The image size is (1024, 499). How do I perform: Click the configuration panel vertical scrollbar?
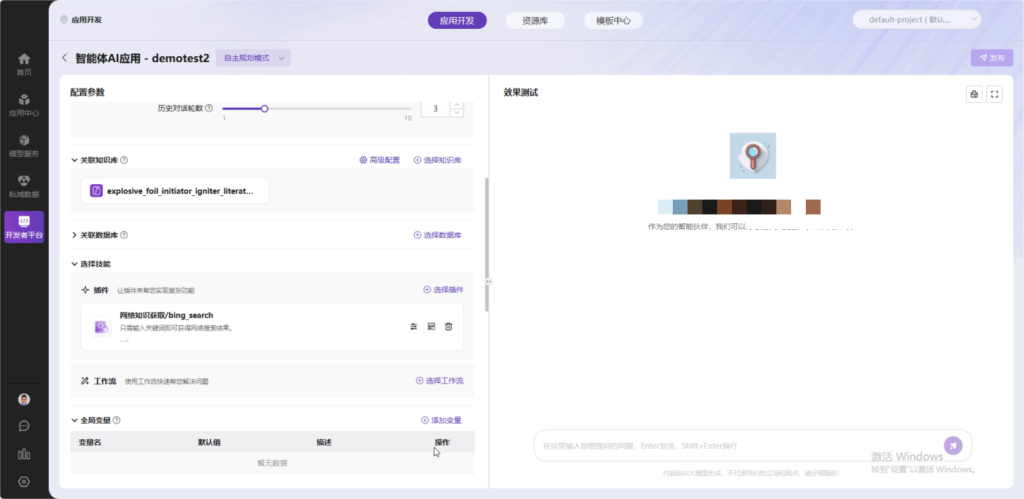tap(487, 244)
